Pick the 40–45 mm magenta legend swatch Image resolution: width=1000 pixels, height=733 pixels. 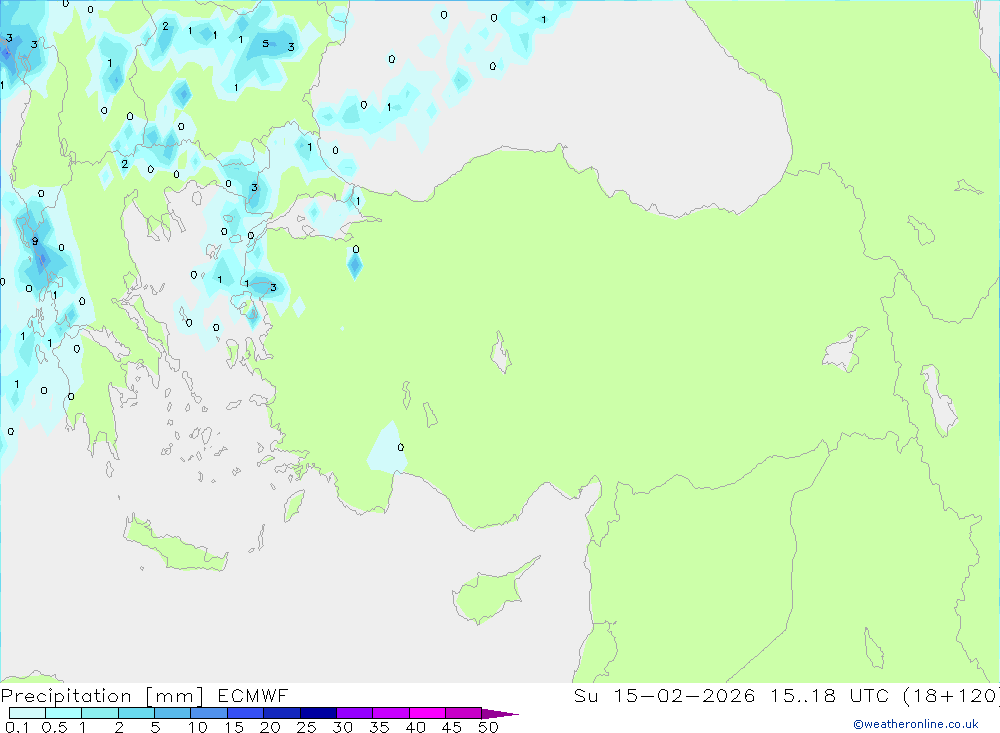point(427,713)
